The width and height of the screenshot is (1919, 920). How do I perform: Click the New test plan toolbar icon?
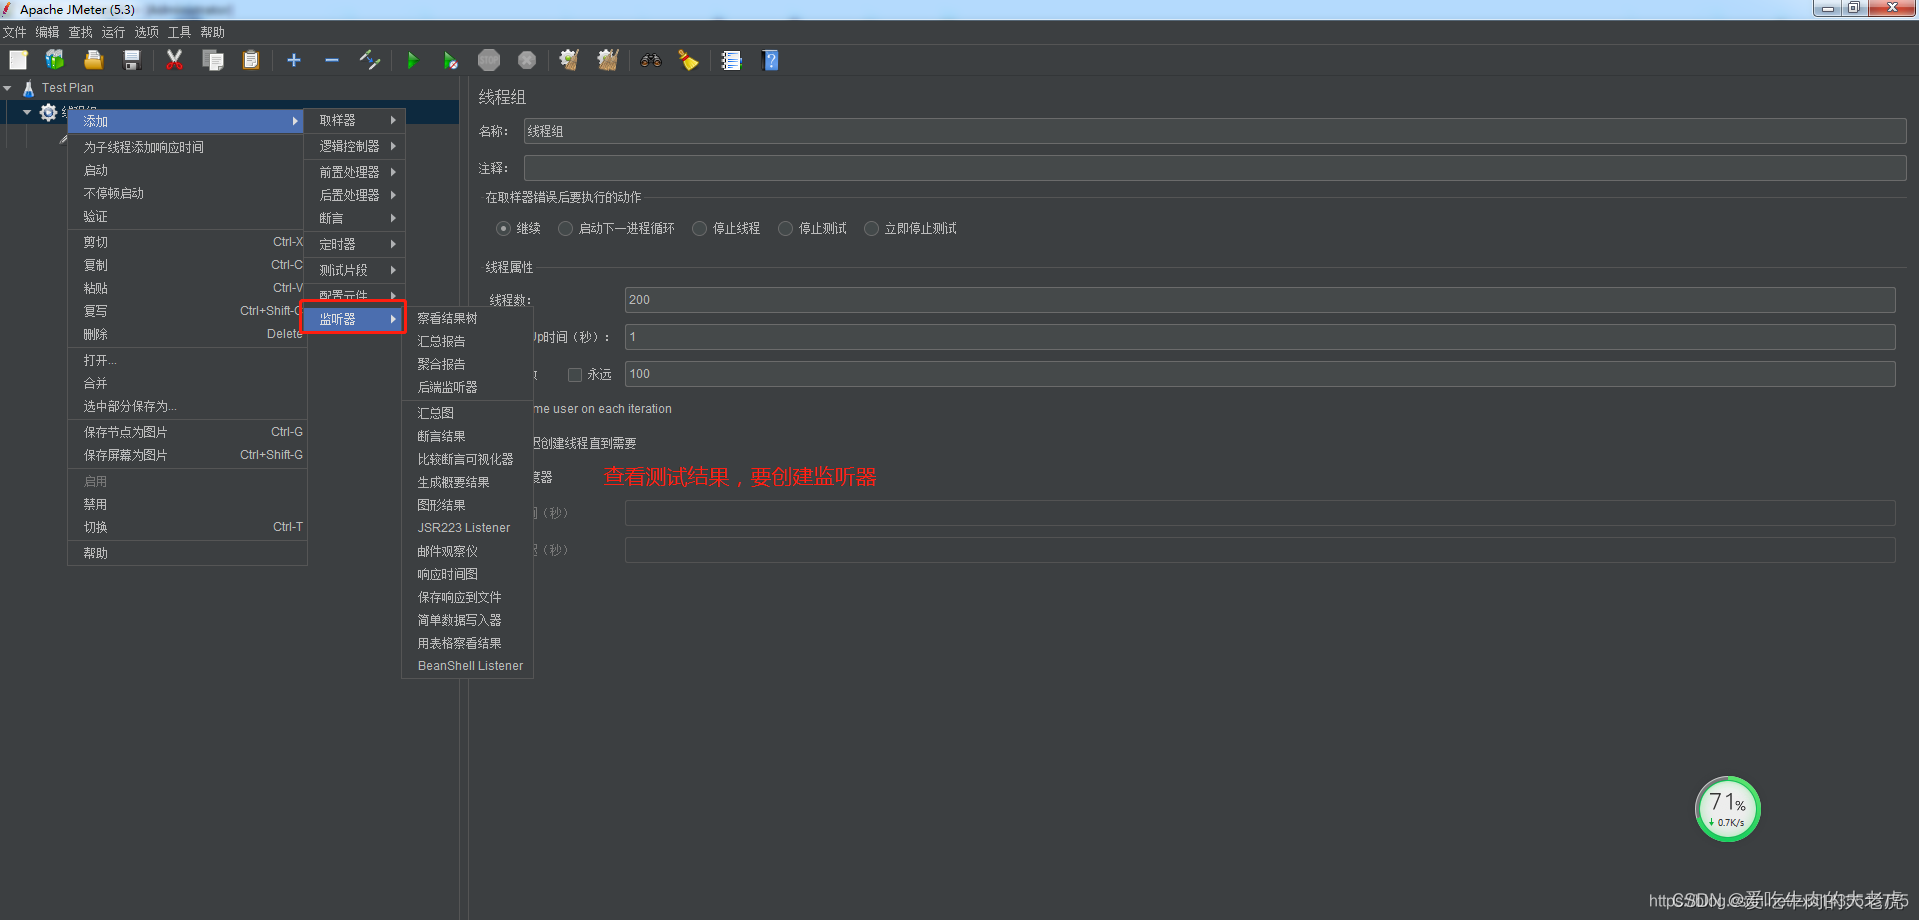coord(18,60)
